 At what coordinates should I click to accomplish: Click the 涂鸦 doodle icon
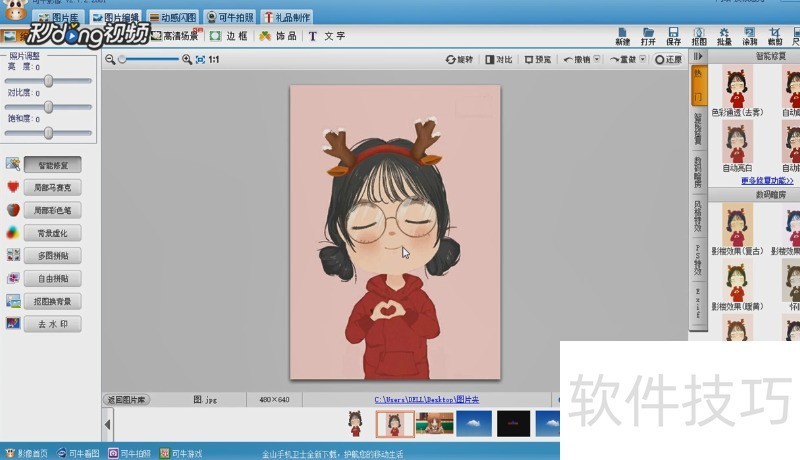(x=749, y=37)
